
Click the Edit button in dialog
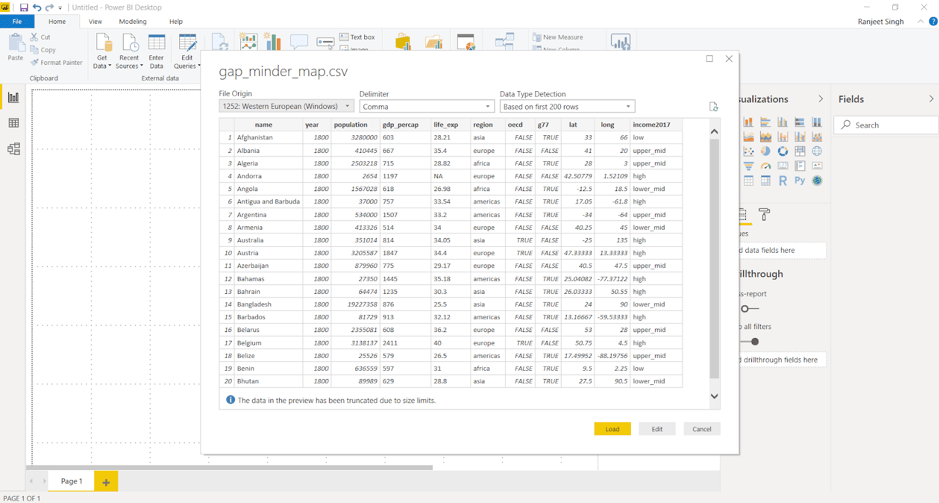657,429
